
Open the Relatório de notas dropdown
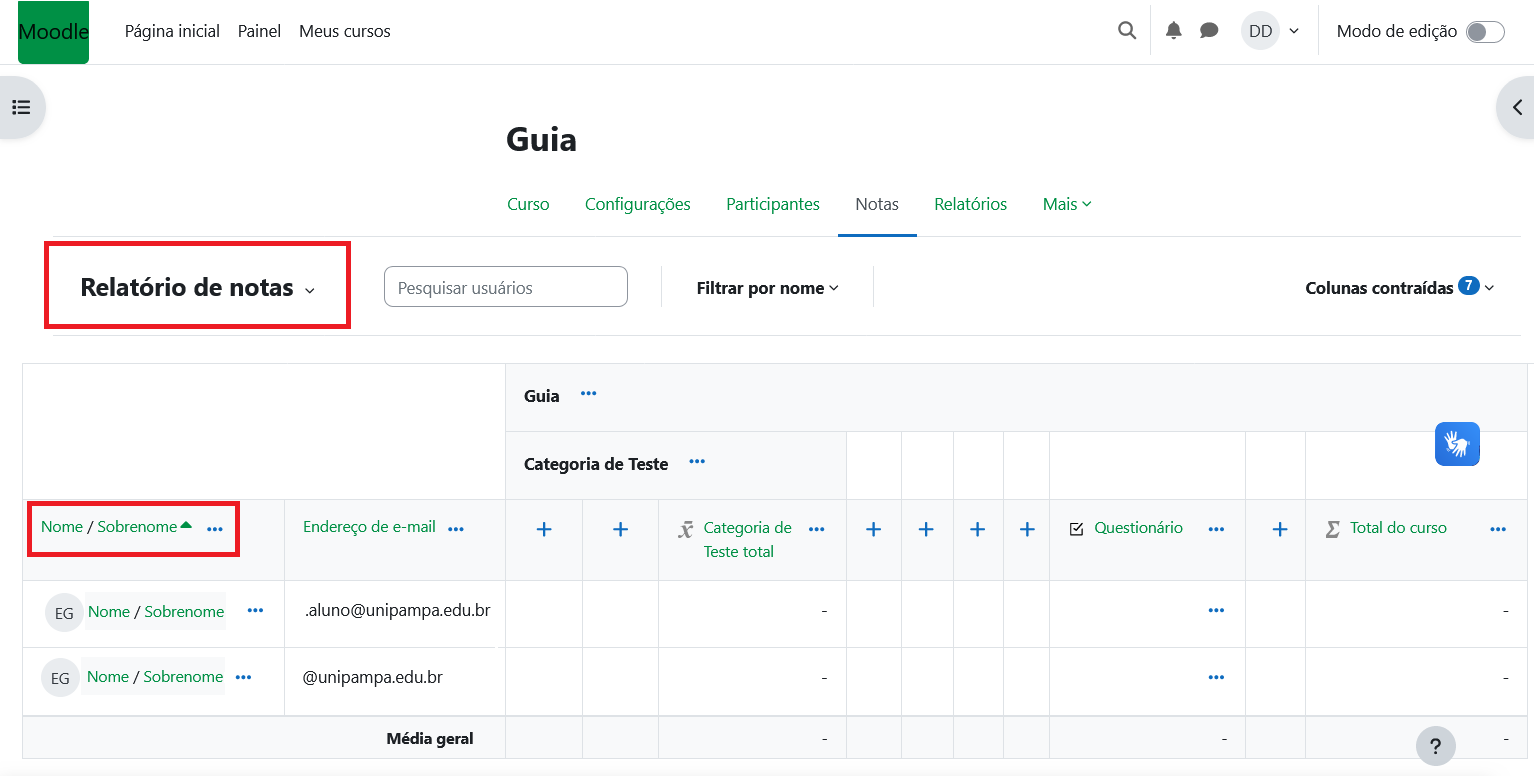coord(197,288)
